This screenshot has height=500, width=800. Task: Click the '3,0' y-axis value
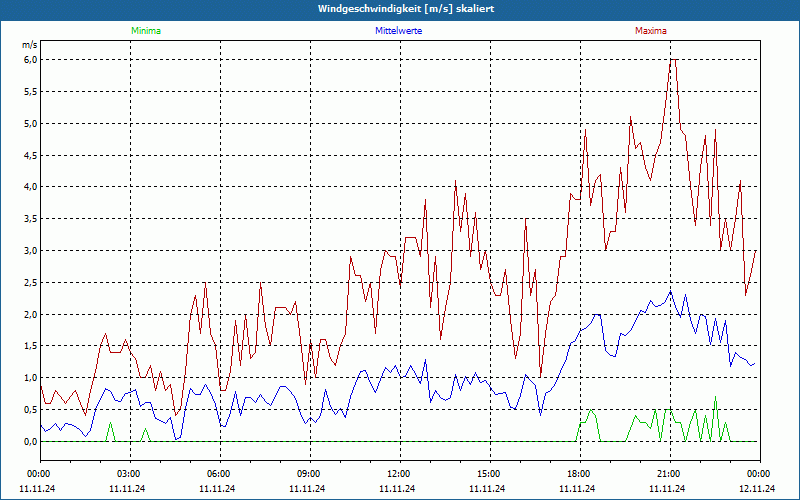coord(31,251)
